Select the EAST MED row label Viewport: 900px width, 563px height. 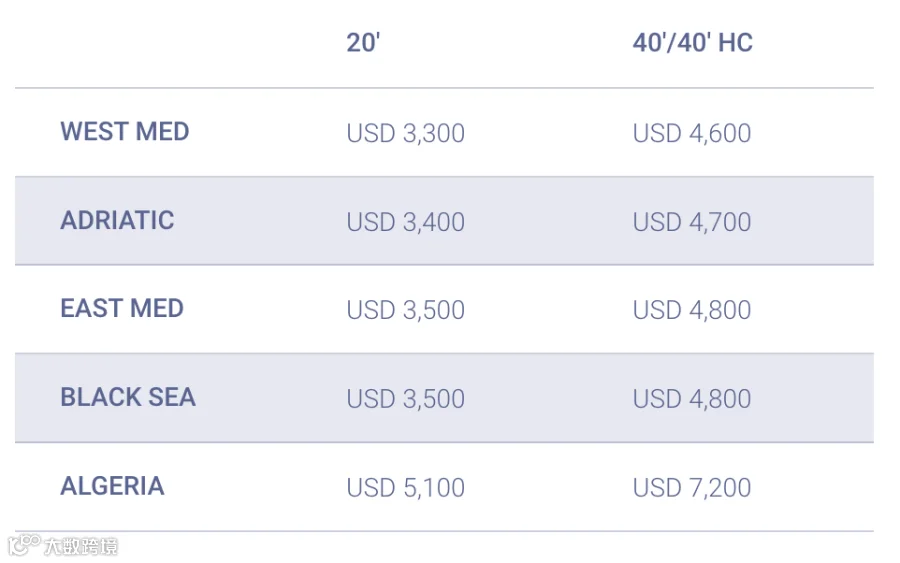coord(122,309)
